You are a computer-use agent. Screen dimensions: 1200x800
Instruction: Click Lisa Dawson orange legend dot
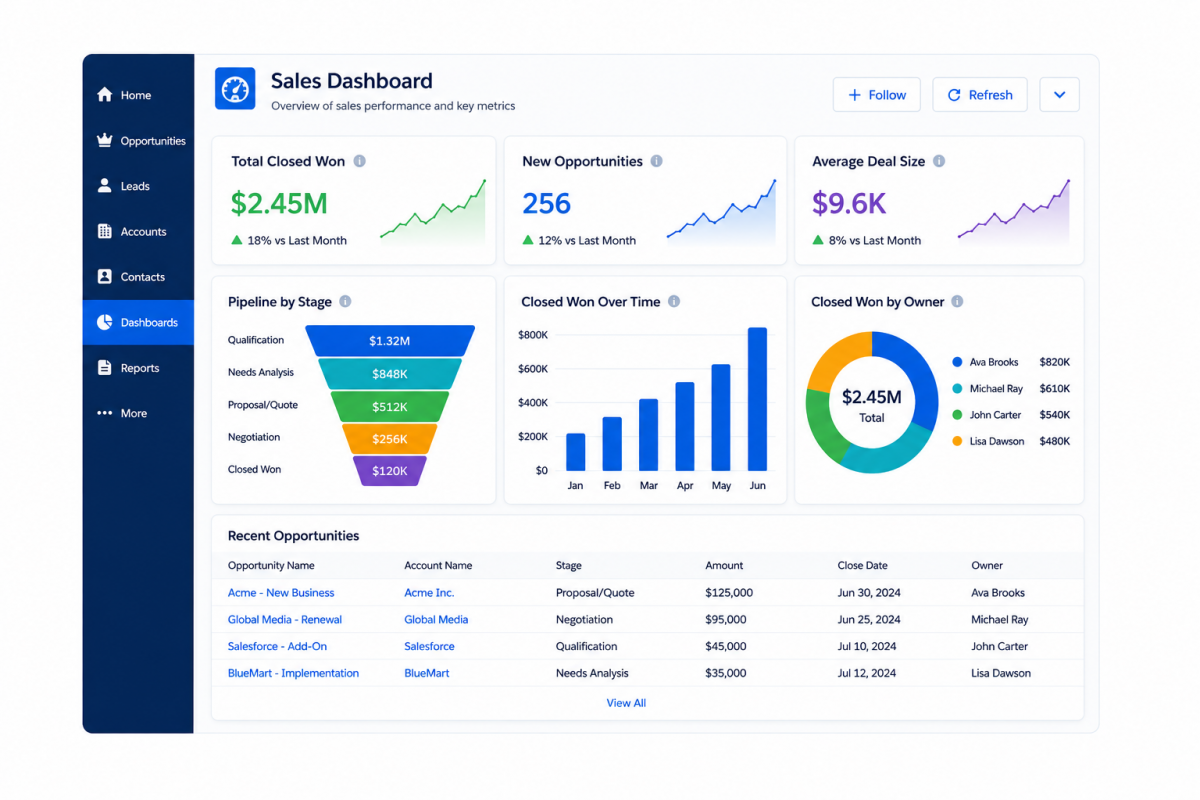tap(957, 441)
